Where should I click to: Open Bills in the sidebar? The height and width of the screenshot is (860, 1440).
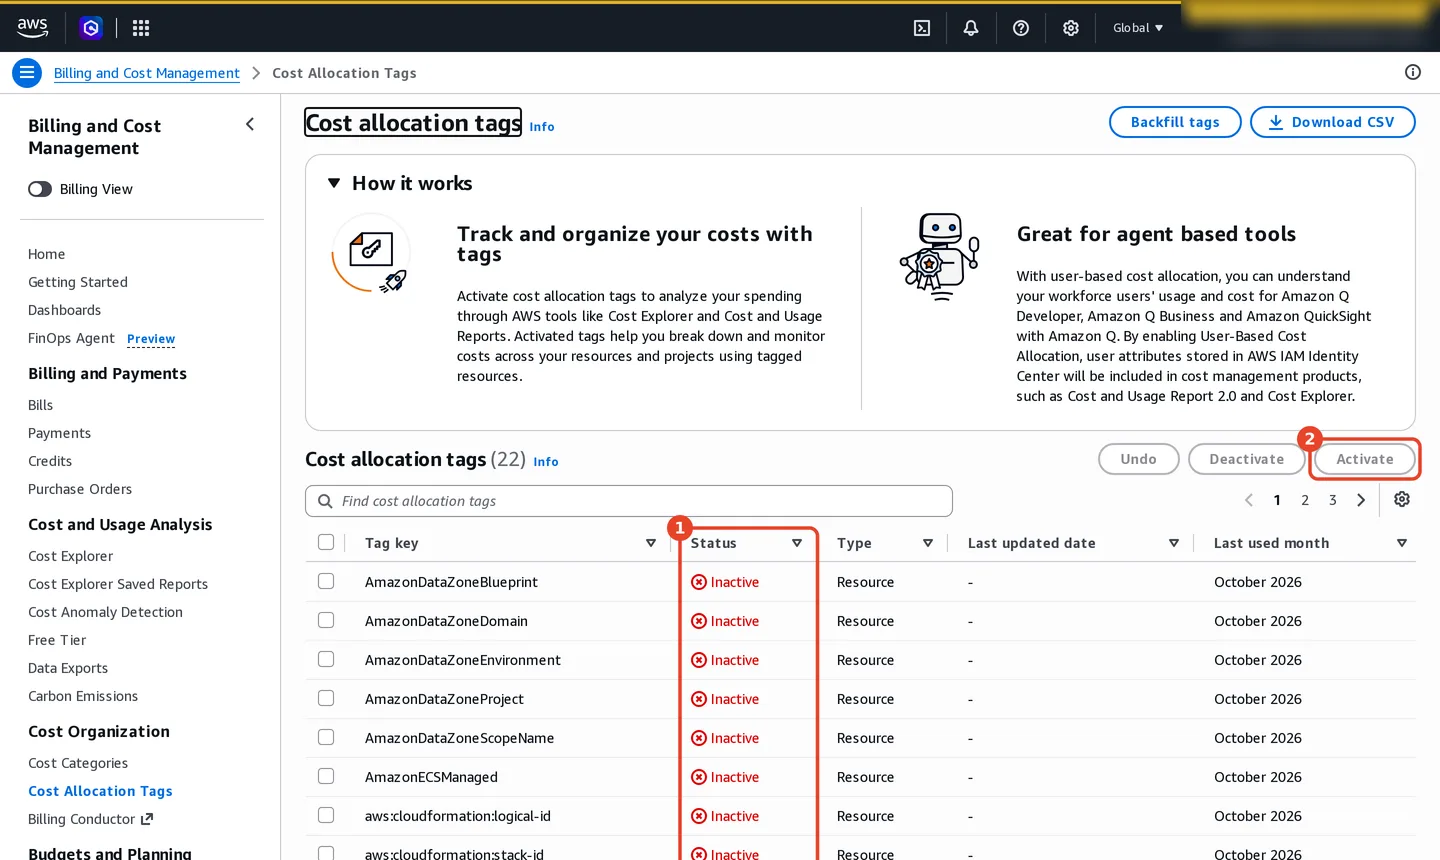40,405
